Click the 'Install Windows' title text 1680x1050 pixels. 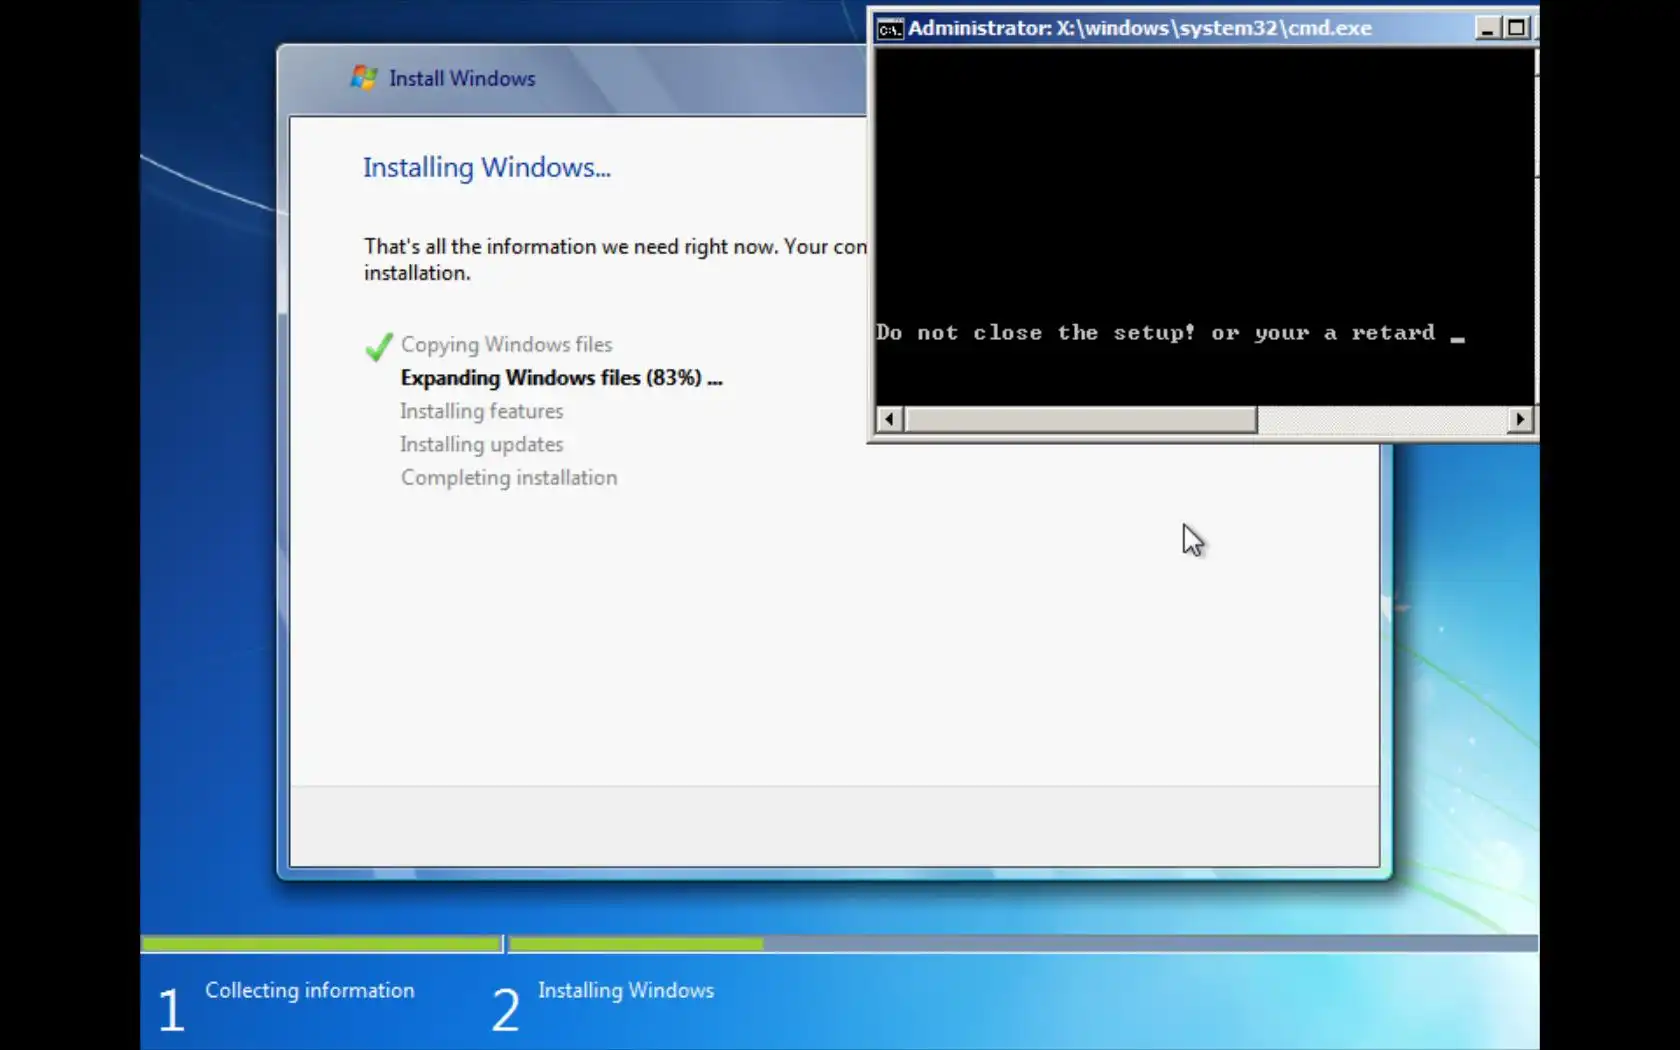coord(462,78)
